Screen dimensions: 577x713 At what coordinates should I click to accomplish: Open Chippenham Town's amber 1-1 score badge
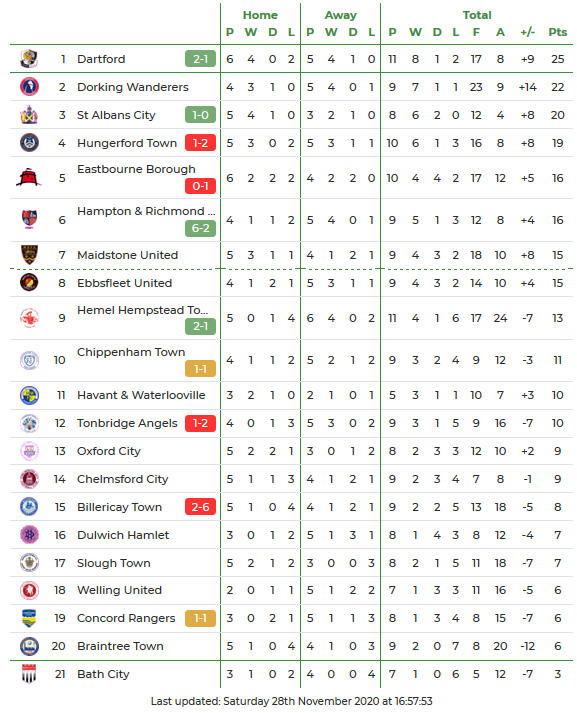click(200, 369)
